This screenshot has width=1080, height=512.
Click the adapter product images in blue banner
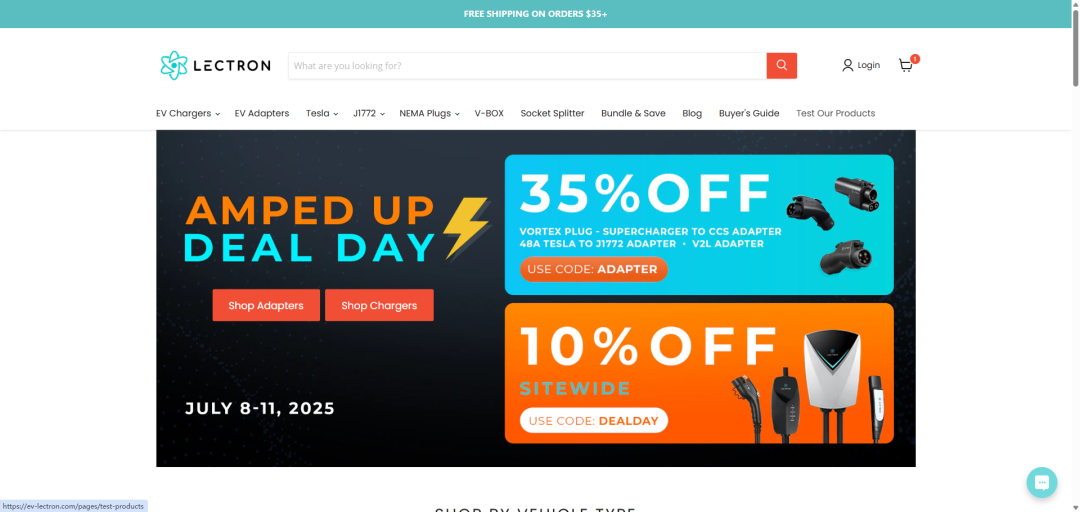(x=831, y=225)
